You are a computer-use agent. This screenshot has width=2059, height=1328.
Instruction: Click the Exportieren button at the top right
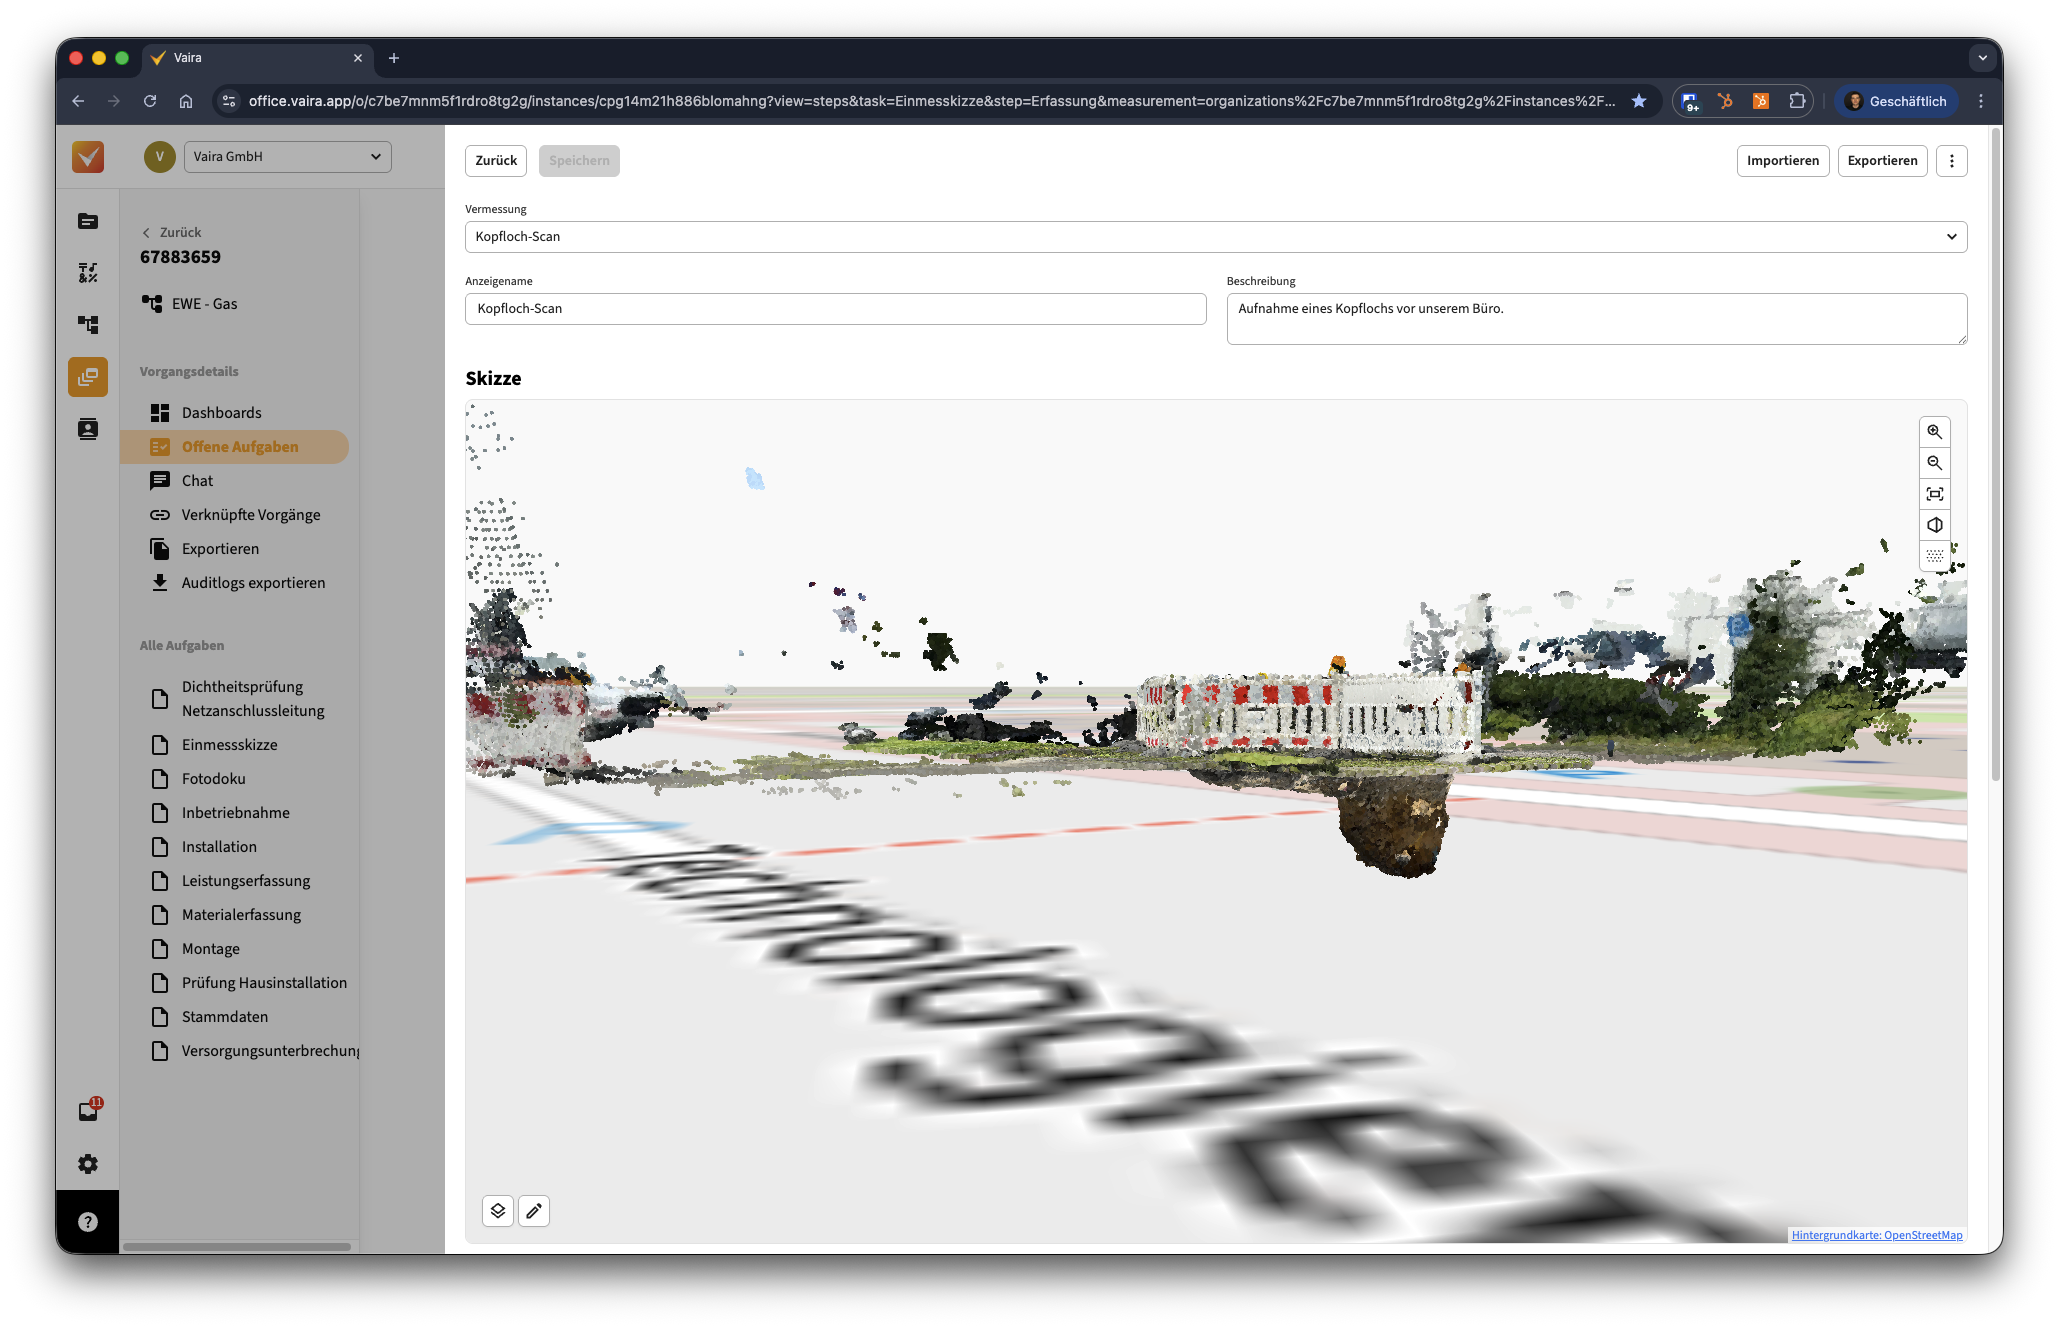click(1881, 161)
